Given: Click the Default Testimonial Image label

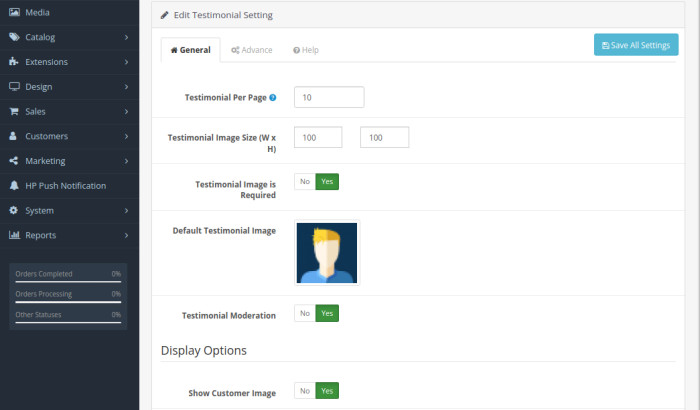Looking at the screenshot, I should [224, 230].
